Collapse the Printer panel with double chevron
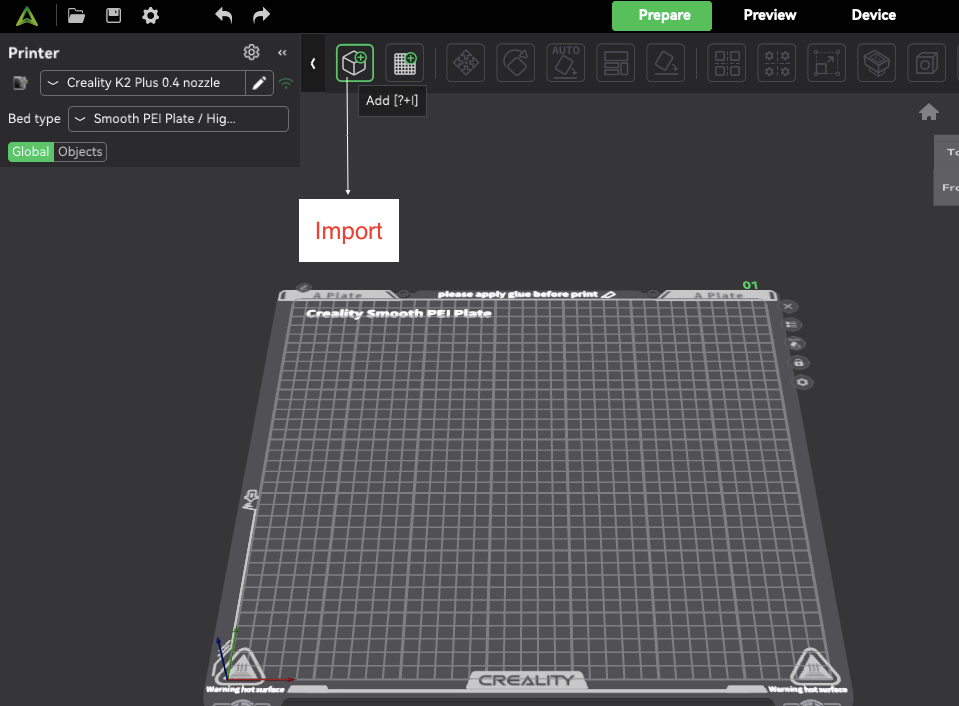959x706 pixels. 283,53
